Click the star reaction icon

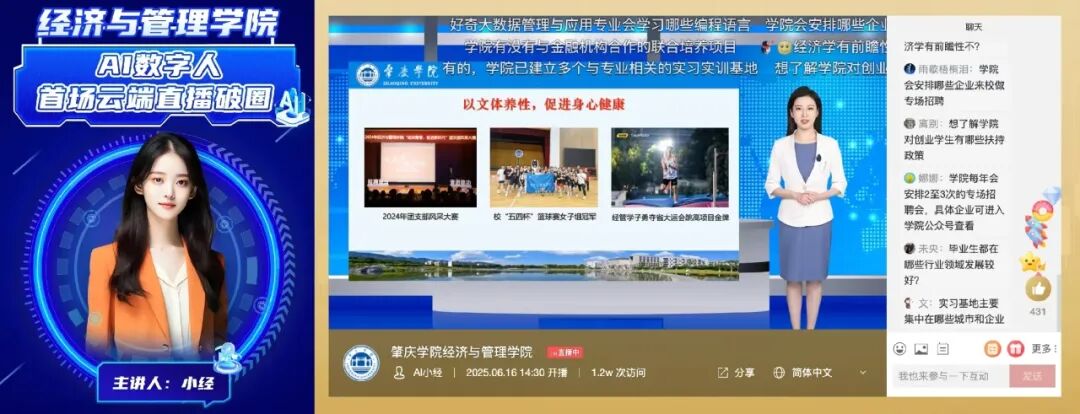click(1030, 263)
